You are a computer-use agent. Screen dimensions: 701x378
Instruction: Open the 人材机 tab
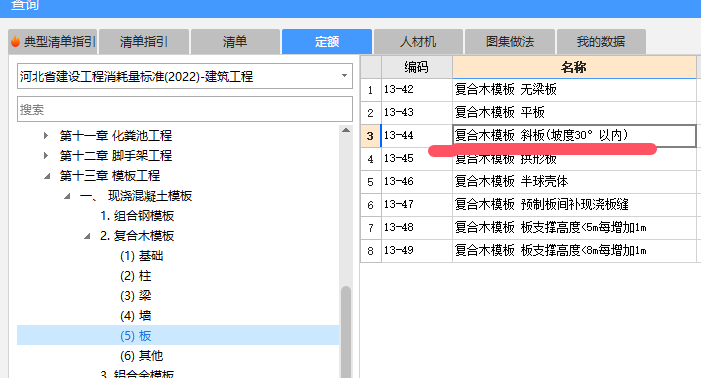418,42
